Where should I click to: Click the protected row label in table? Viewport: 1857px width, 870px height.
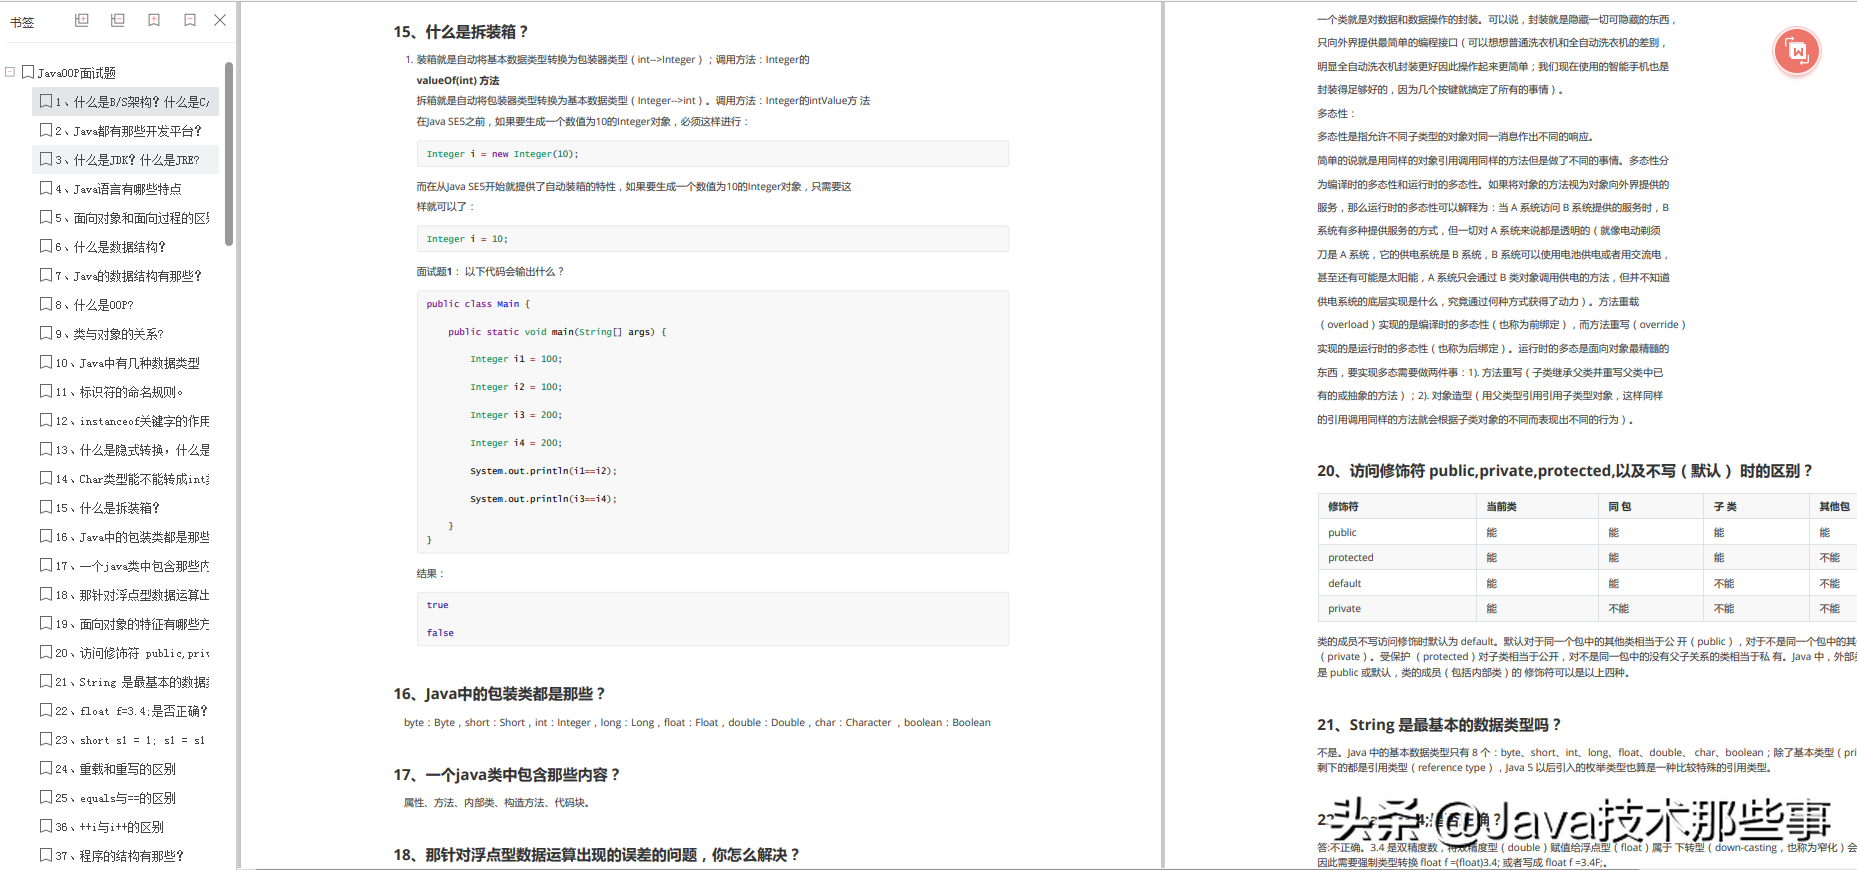tap(1351, 558)
